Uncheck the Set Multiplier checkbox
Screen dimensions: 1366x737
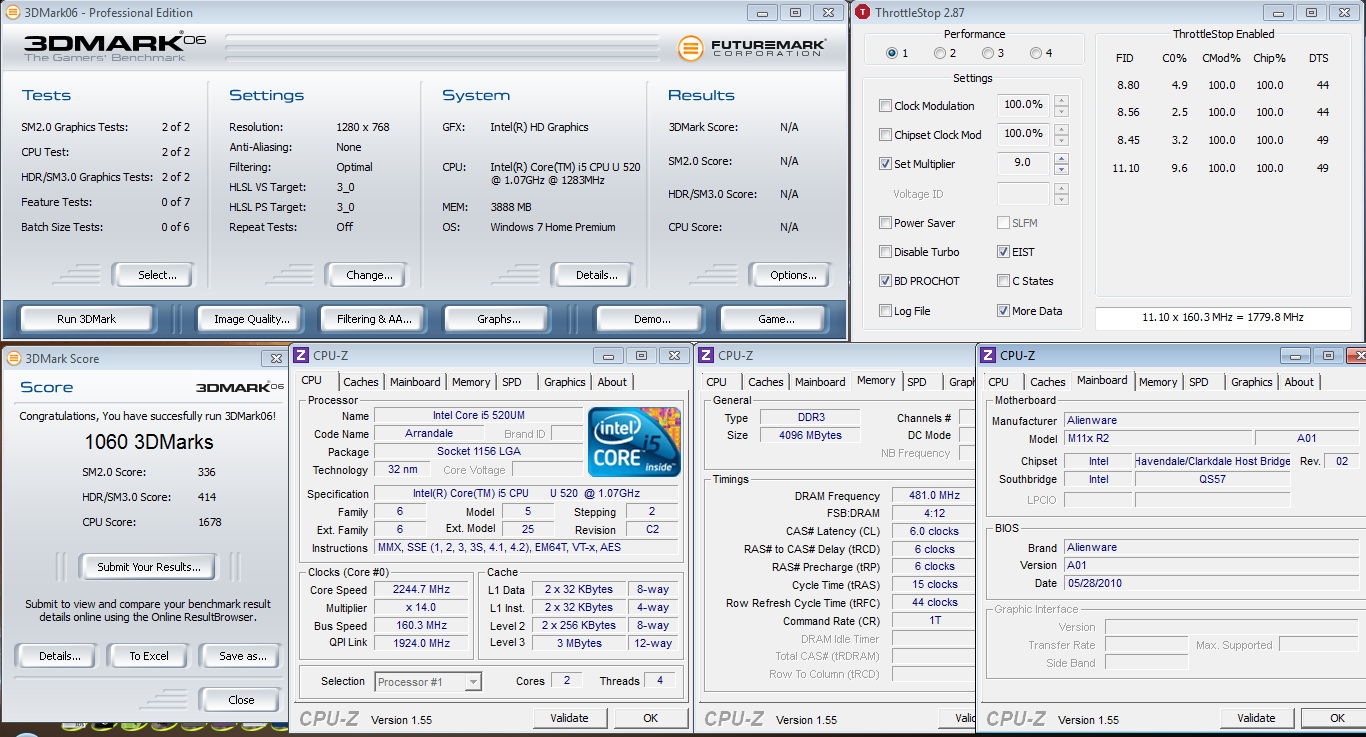coord(885,164)
